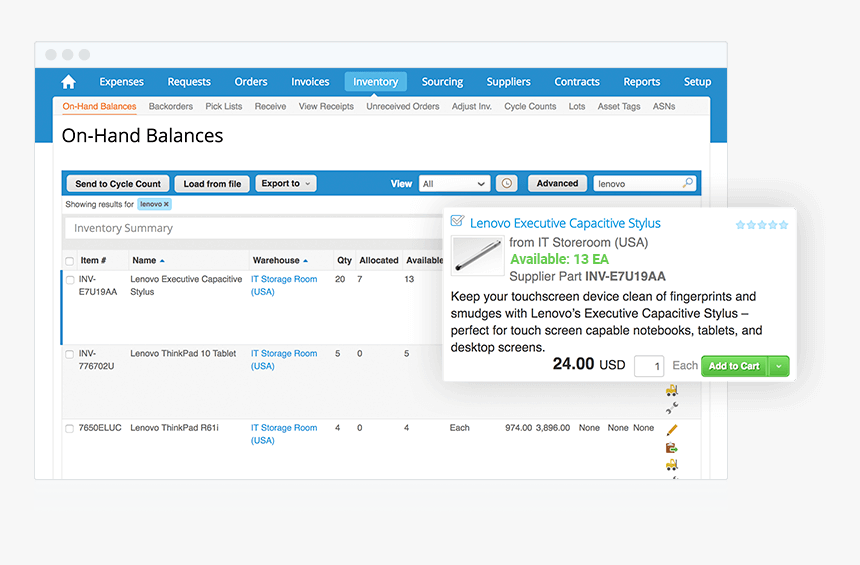Open IT Storage Room link for stylus row
Viewport: 860px width, 565px height.
284,285
